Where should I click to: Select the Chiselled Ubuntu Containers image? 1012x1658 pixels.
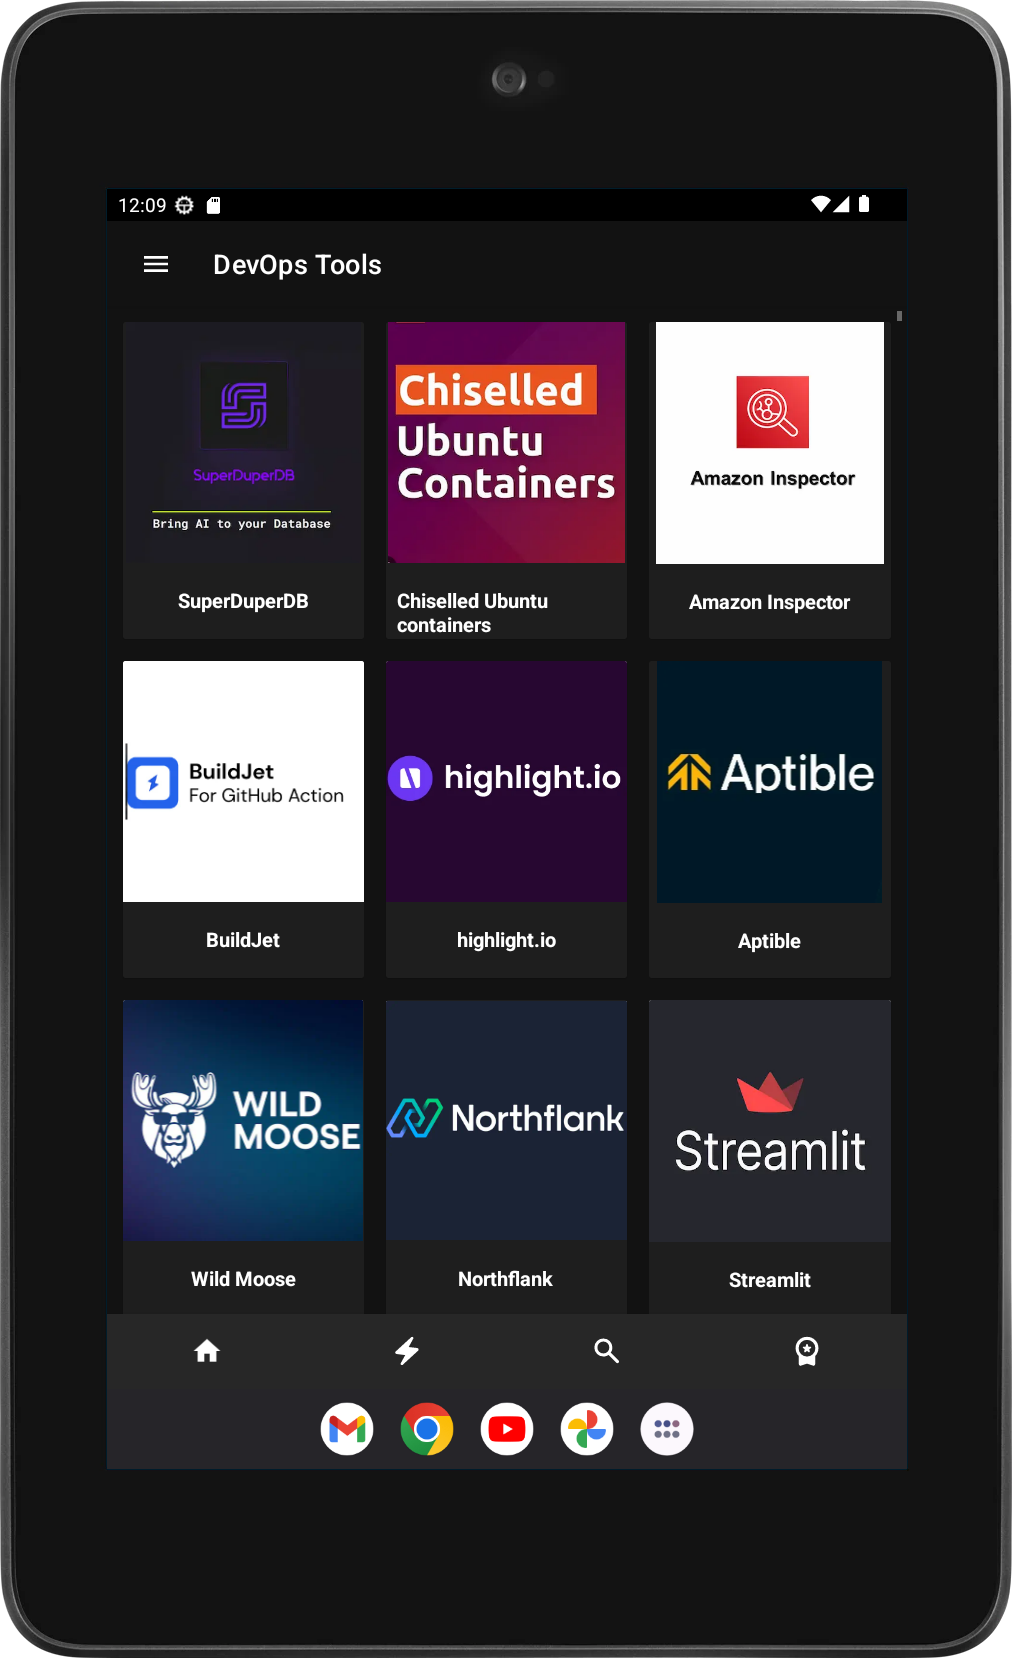tap(506, 443)
